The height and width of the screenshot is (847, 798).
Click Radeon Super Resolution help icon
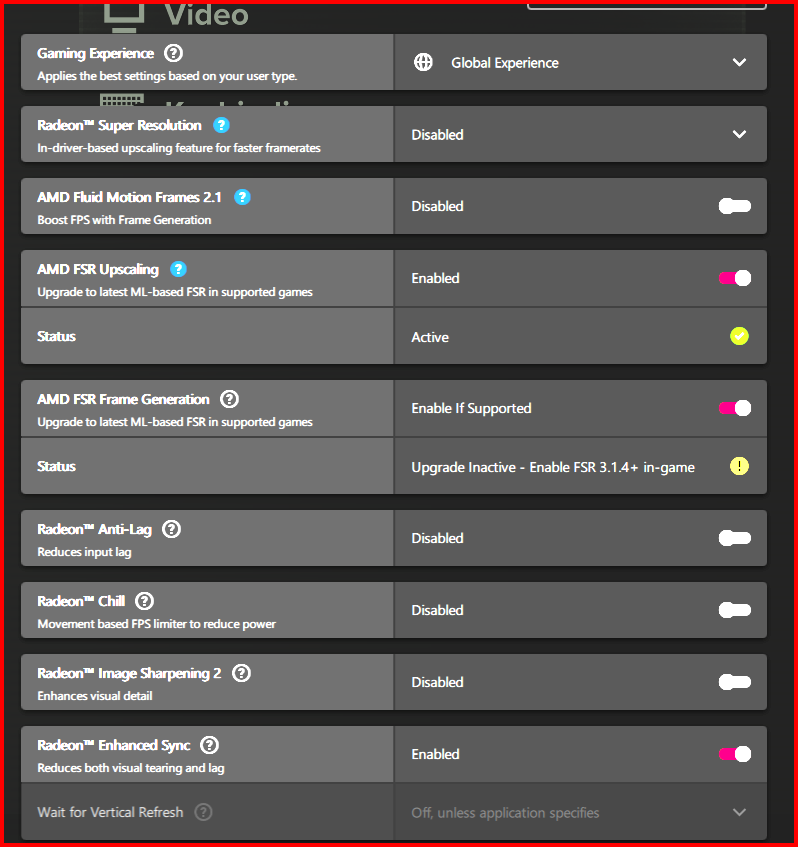[222, 125]
